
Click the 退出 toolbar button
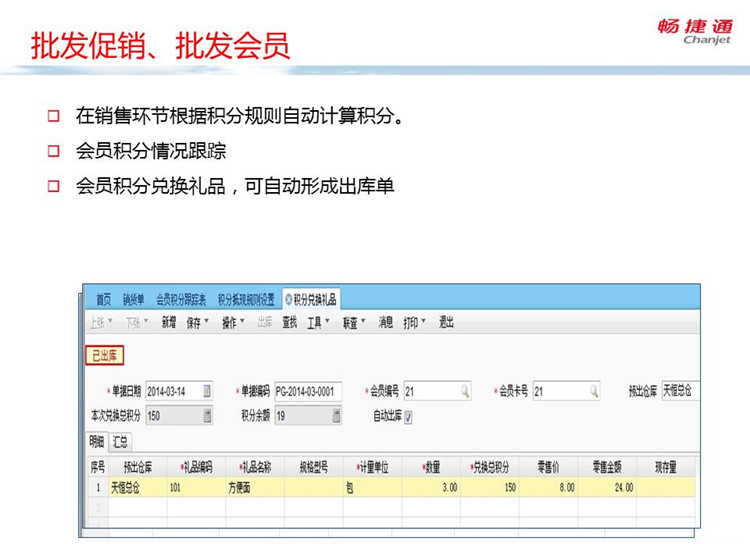pyautogui.click(x=446, y=322)
